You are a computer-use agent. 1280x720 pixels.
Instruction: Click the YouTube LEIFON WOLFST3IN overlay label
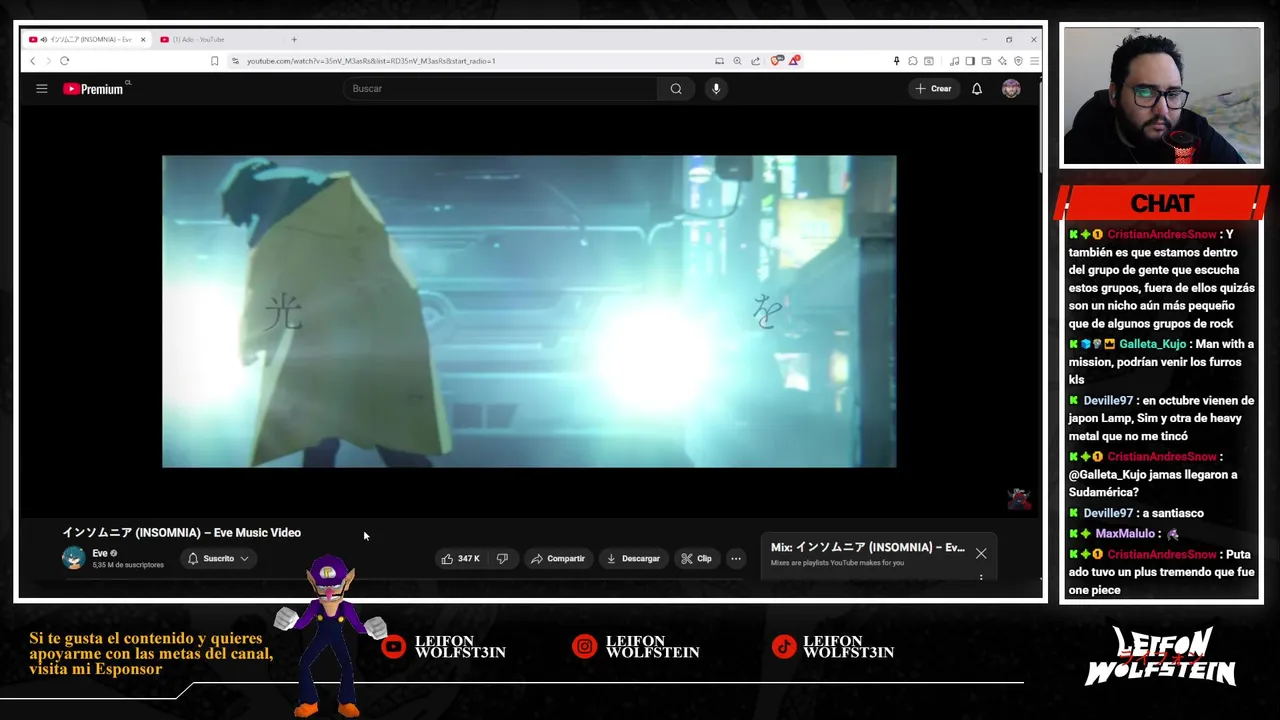pos(460,647)
